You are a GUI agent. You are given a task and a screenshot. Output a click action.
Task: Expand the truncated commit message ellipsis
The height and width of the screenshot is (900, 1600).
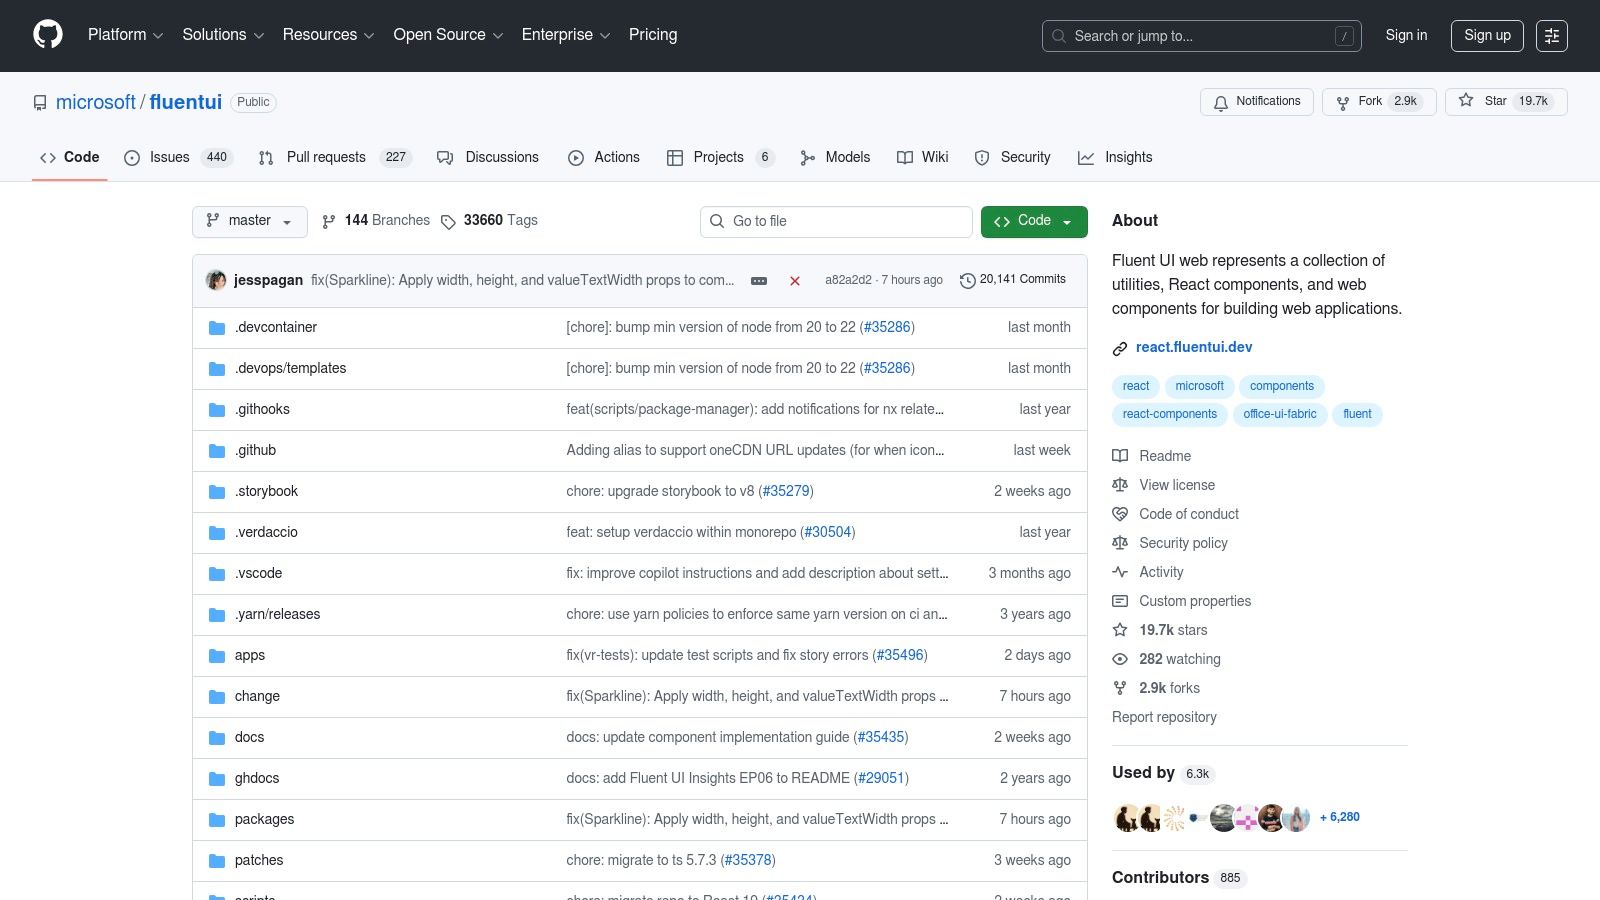pos(758,281)
